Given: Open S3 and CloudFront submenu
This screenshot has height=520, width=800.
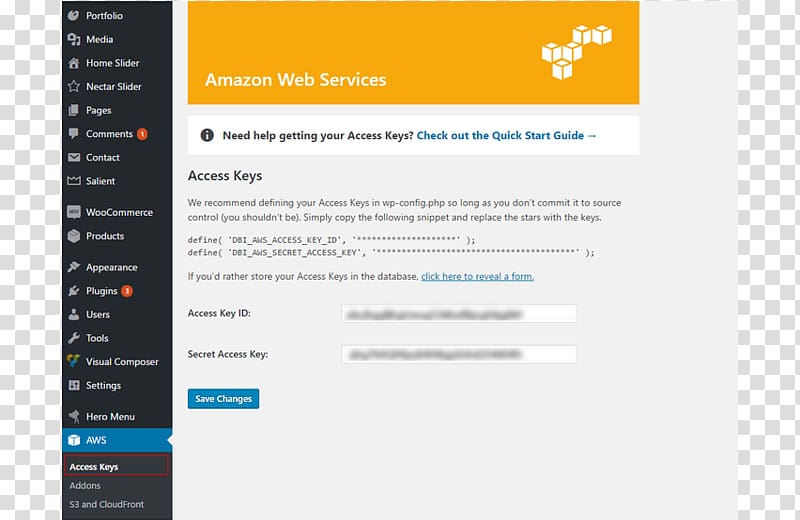Looking at the screenshot, I should click(106, 504).
